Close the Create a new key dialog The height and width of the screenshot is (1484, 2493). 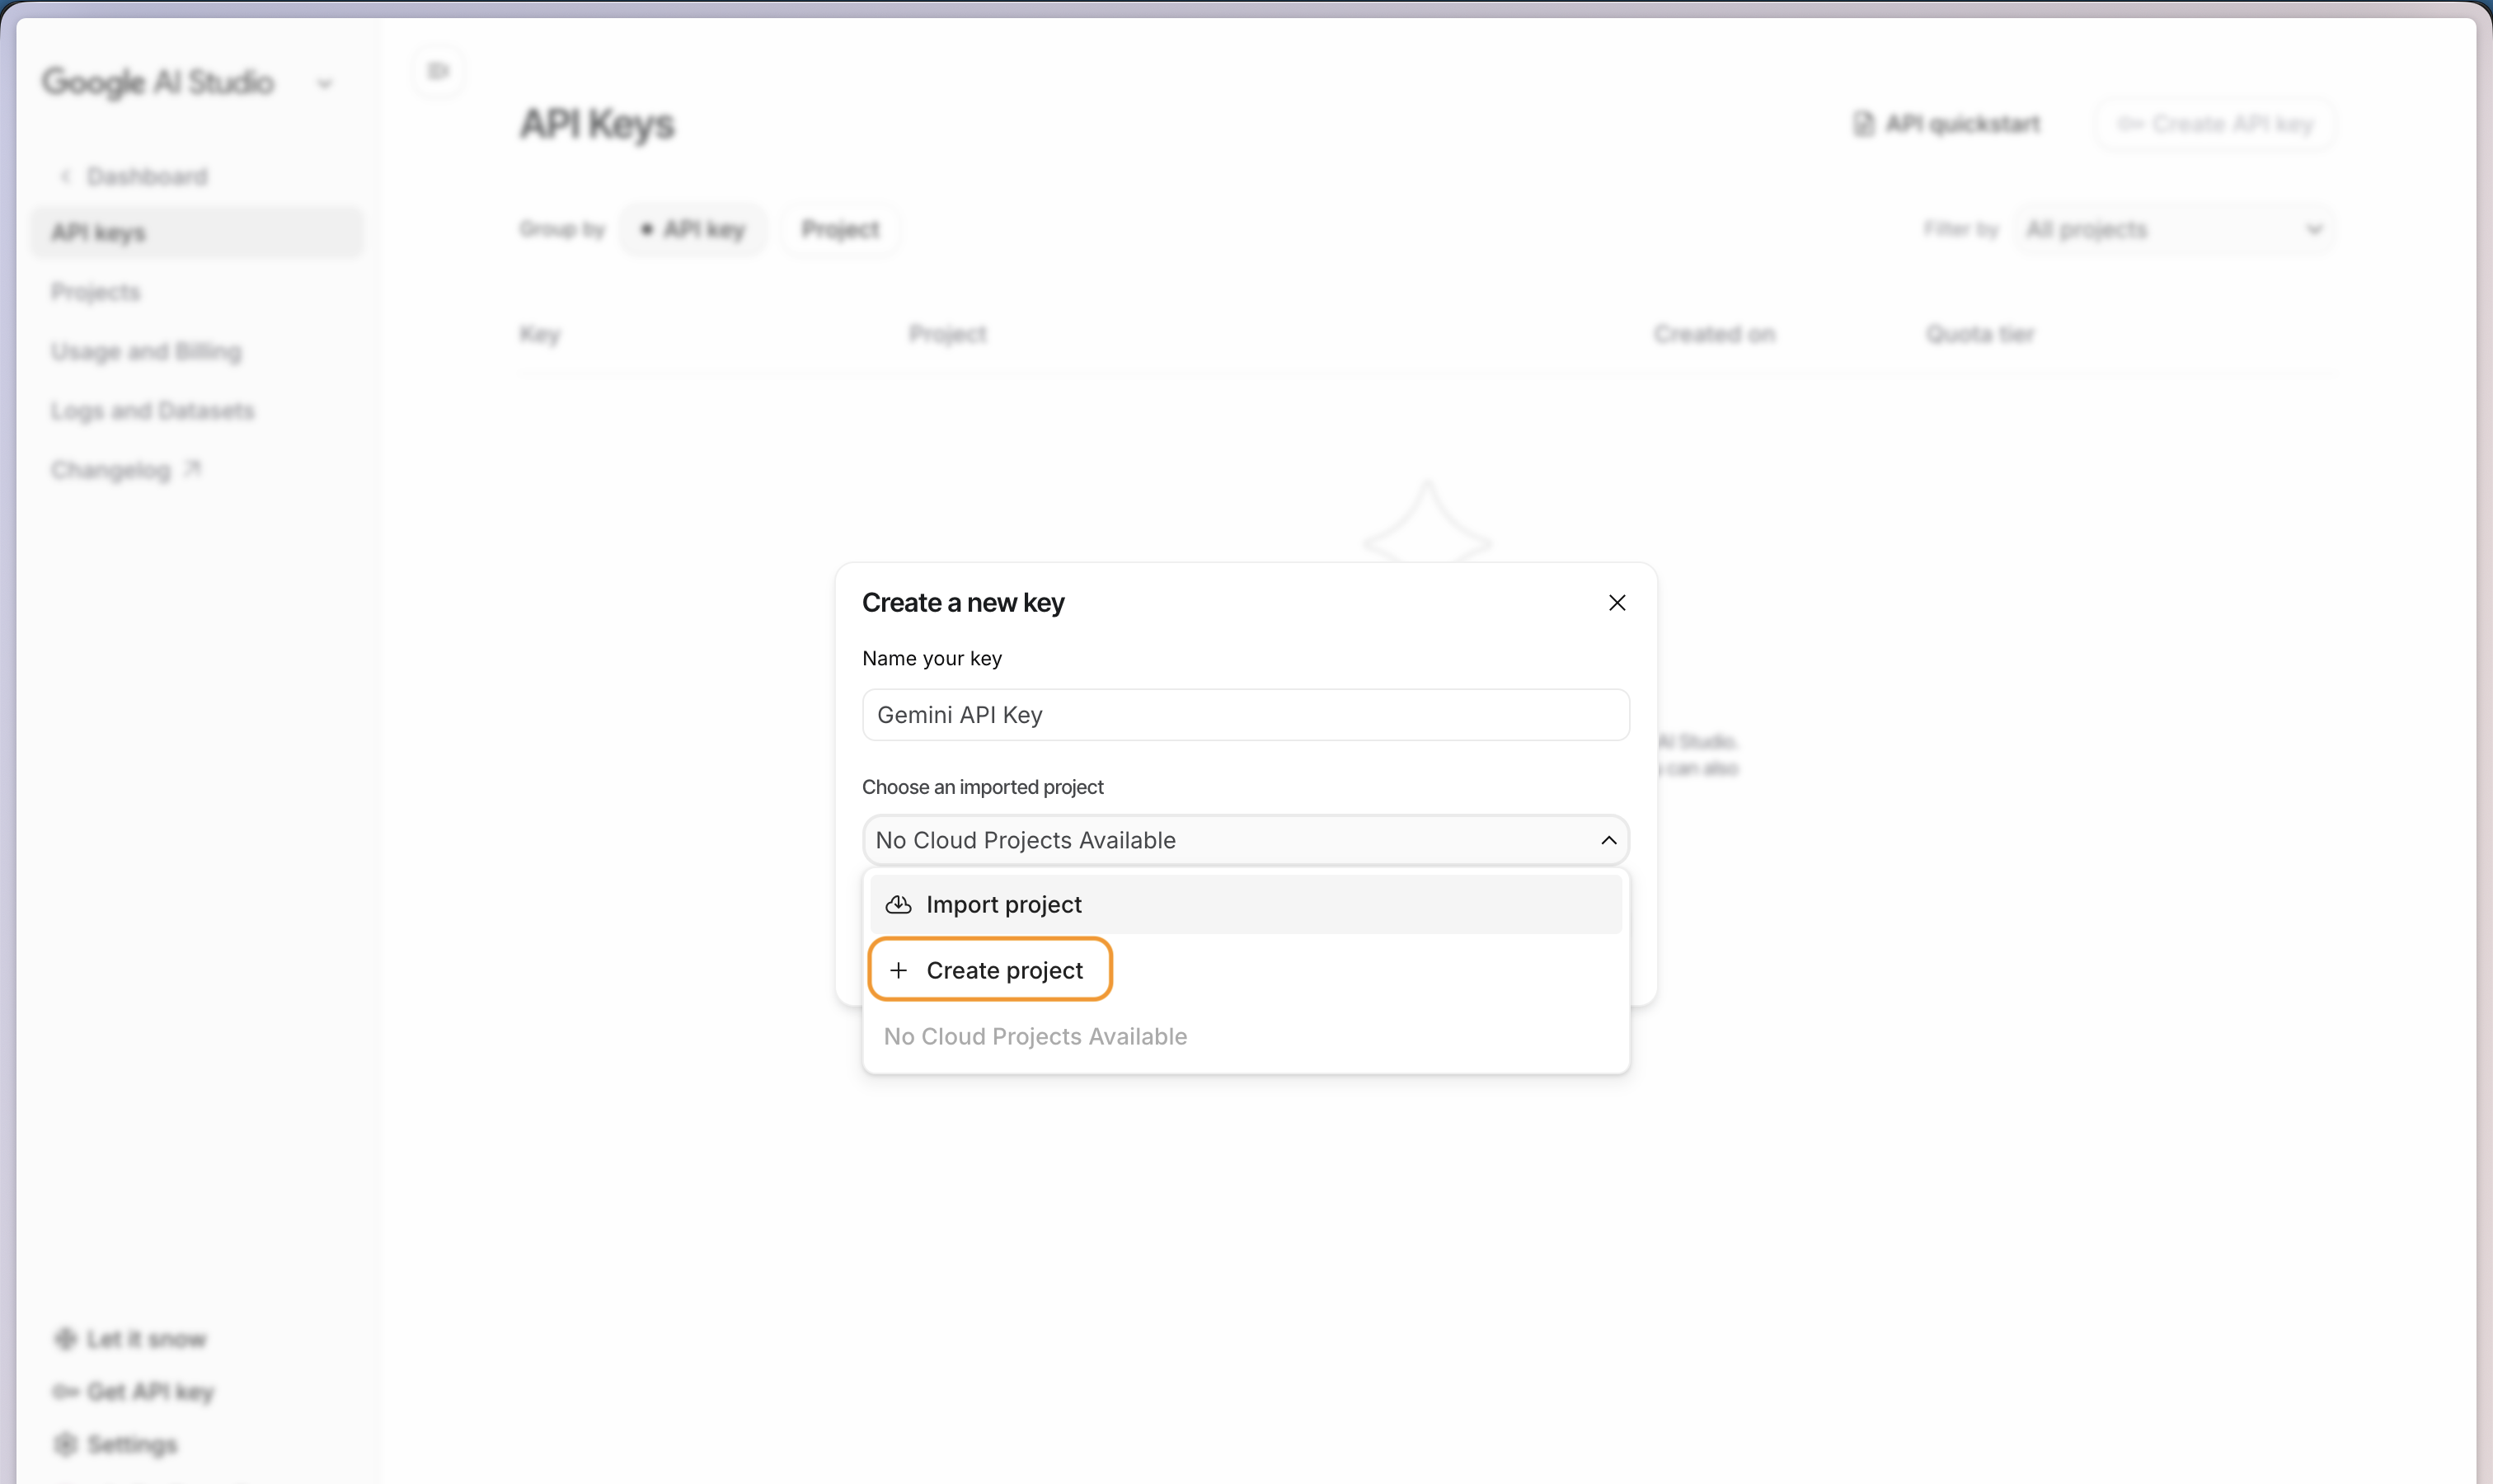(1616, 603)
